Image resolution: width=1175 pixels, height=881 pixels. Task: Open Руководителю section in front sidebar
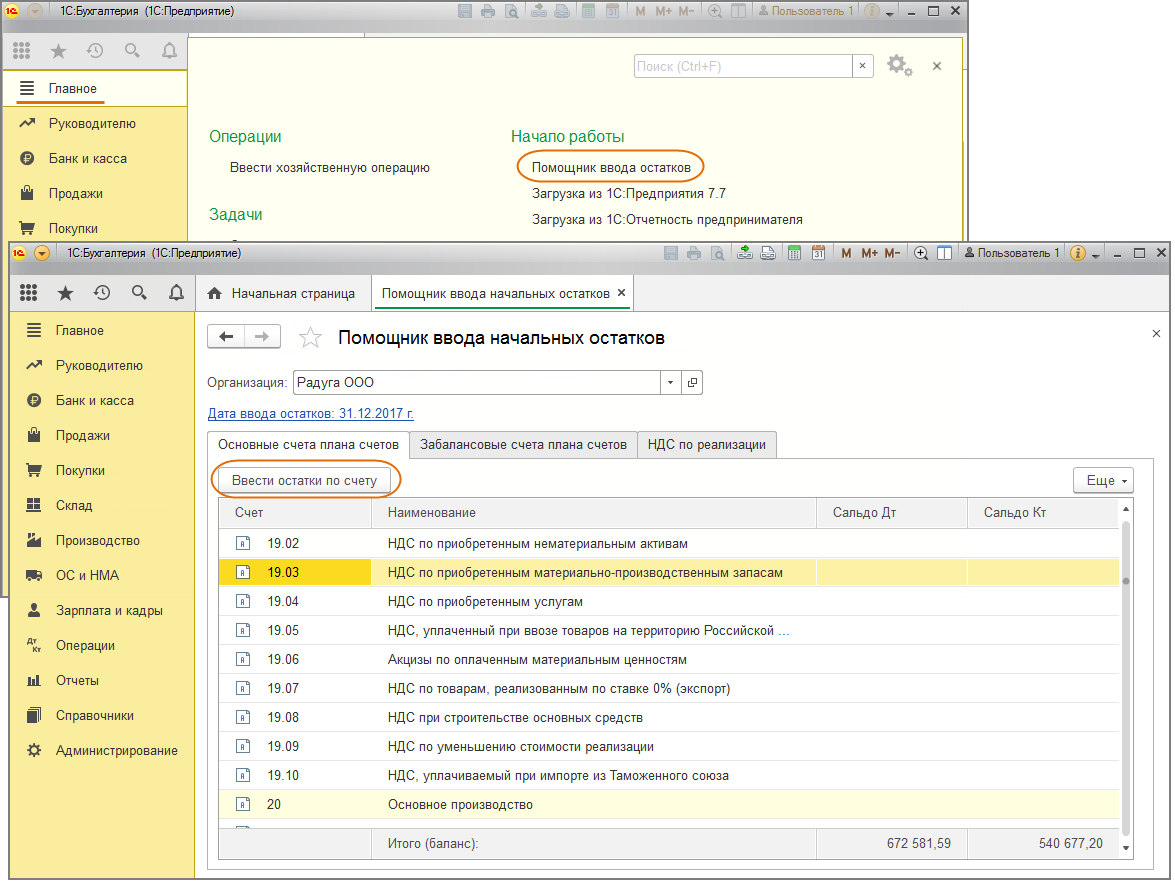[99, 366]
